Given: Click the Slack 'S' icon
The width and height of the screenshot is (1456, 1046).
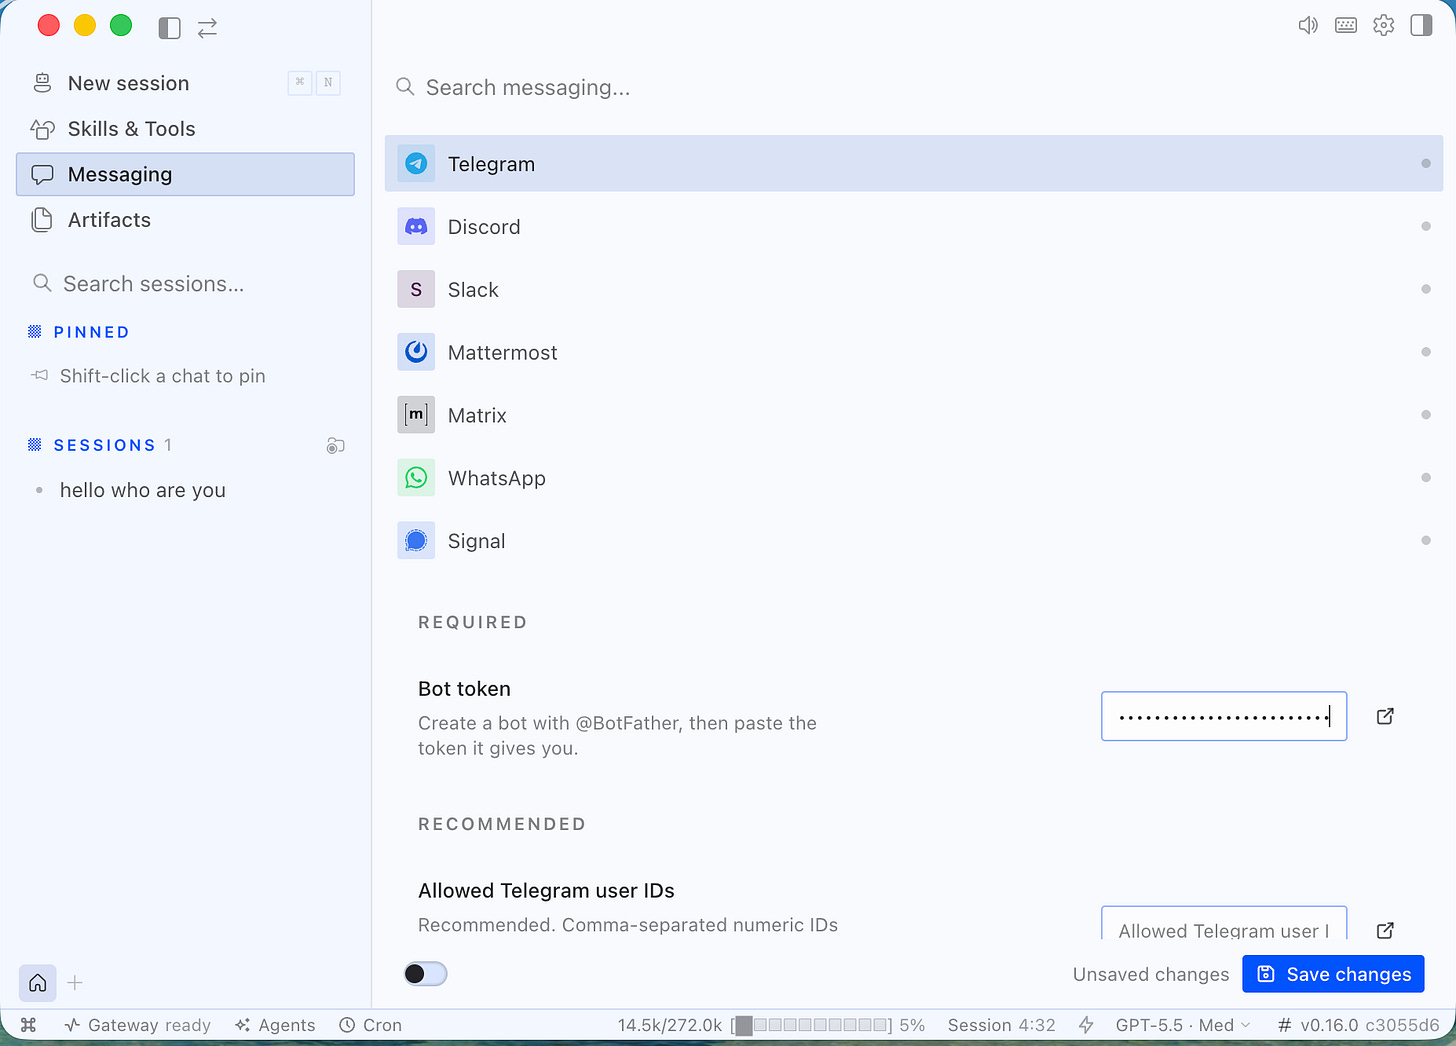Looking at the screenshot, I should [416, 290].
